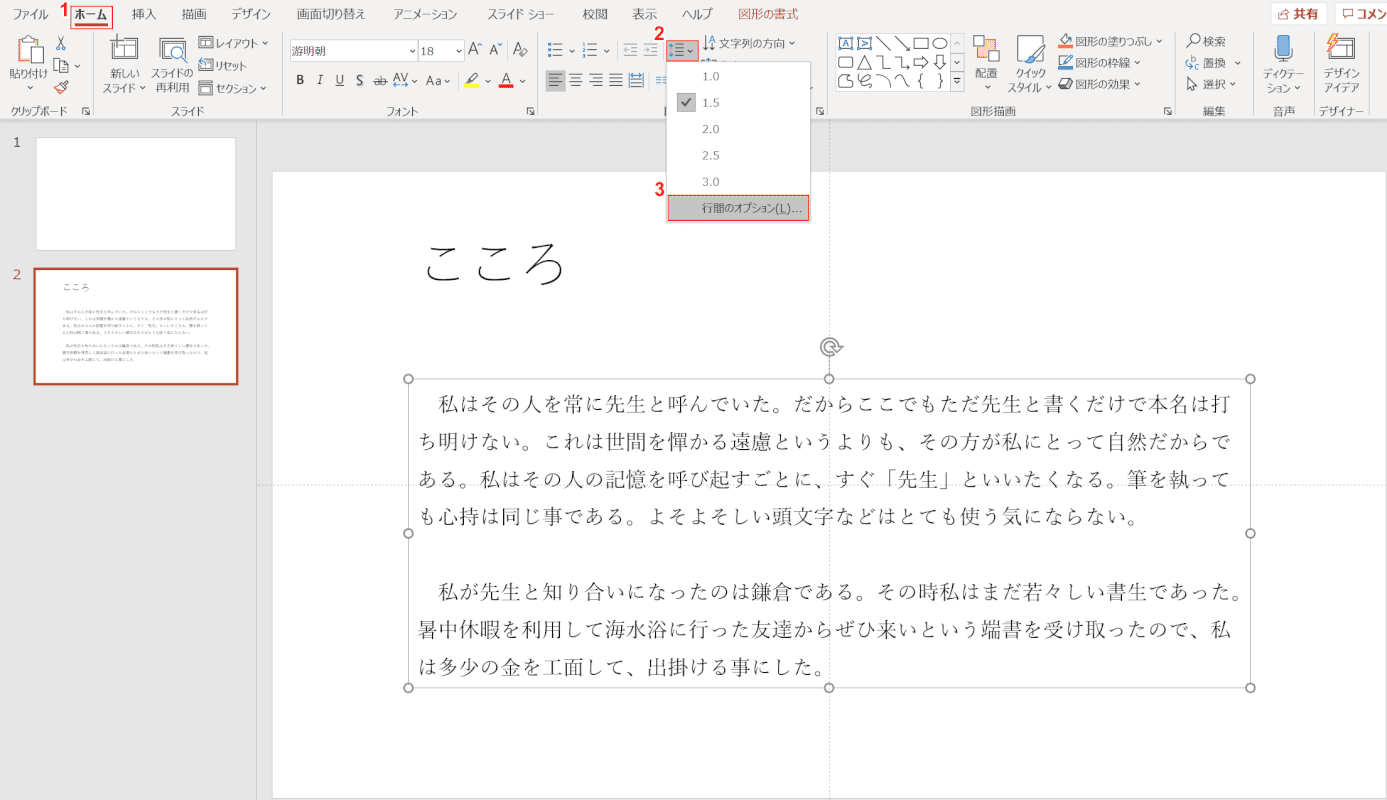Click the Format Painter brush icon

pos(61,88)
